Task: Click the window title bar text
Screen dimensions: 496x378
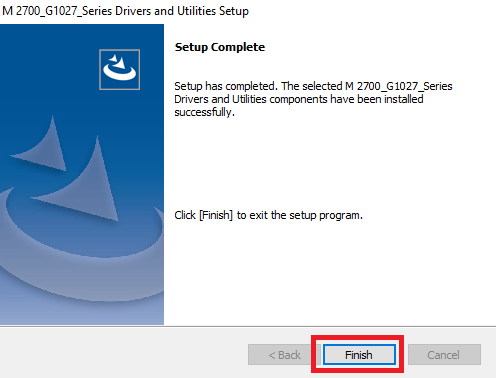Action: [125, 11]
